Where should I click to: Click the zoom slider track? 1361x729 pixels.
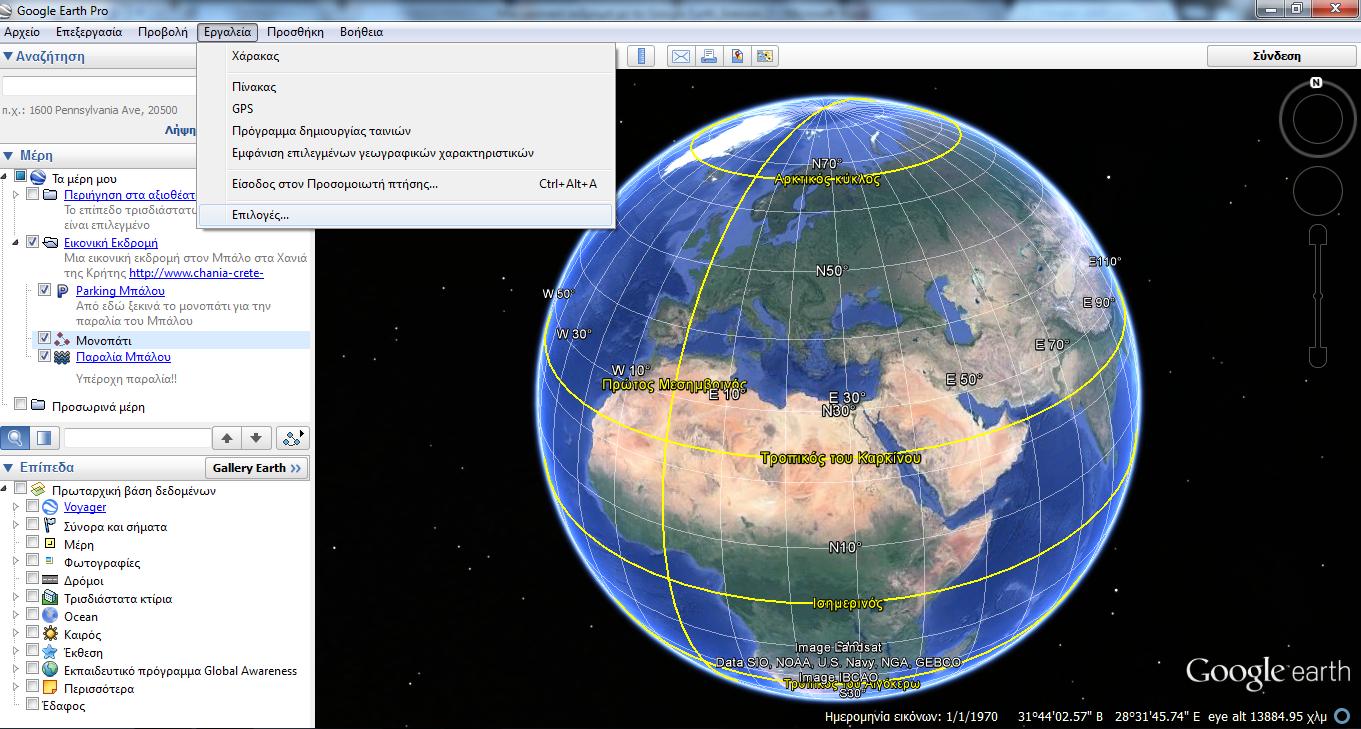click(1318, 296)
